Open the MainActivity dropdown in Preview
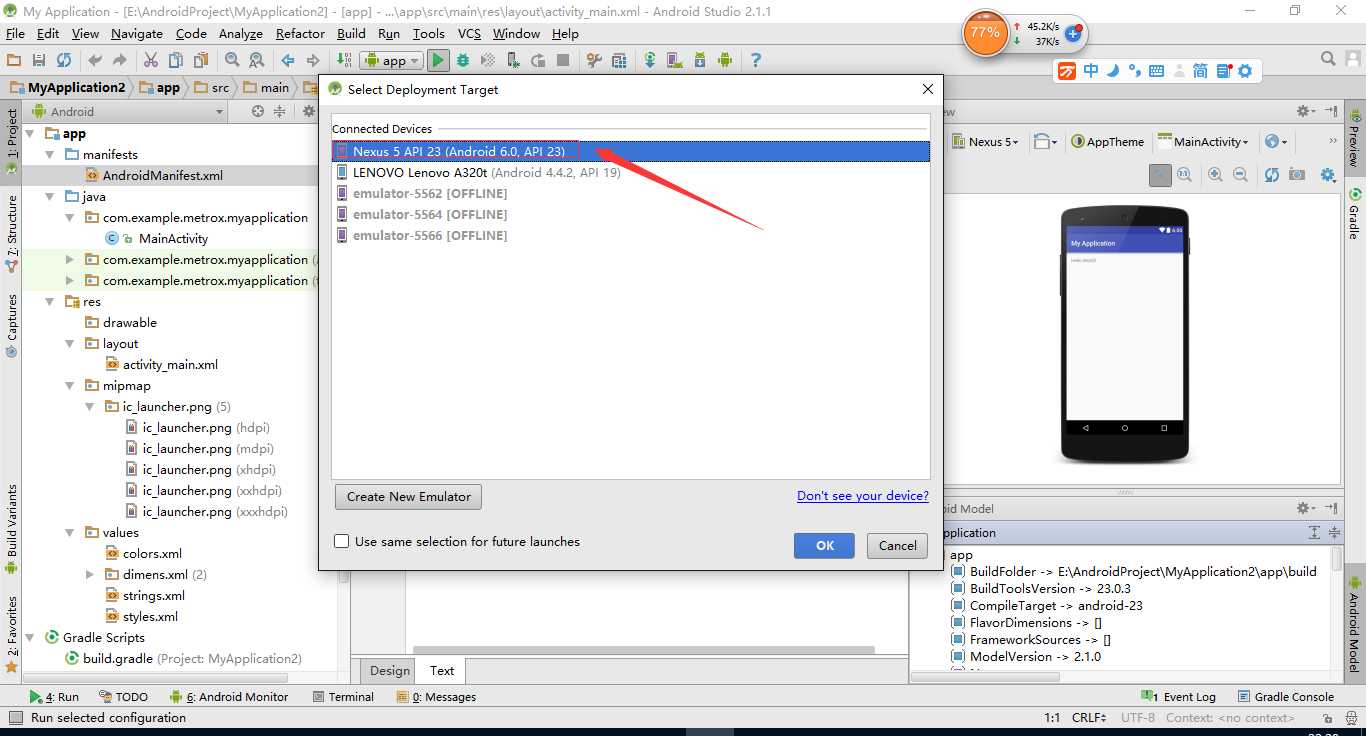The height and width of the screenshot is (736, 1366). pos(1204,142)
